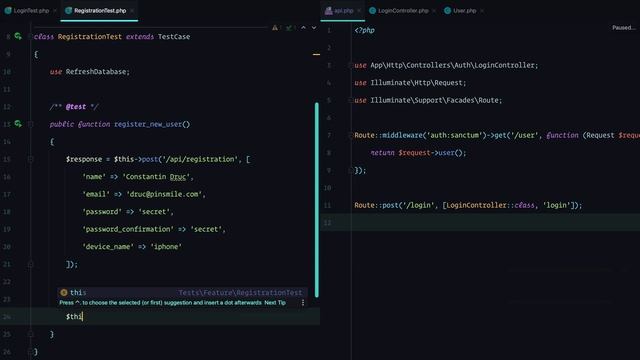The image size is (640, 360).
Task: Close the RegistrationTest.php tab
Action: (132, 11)
